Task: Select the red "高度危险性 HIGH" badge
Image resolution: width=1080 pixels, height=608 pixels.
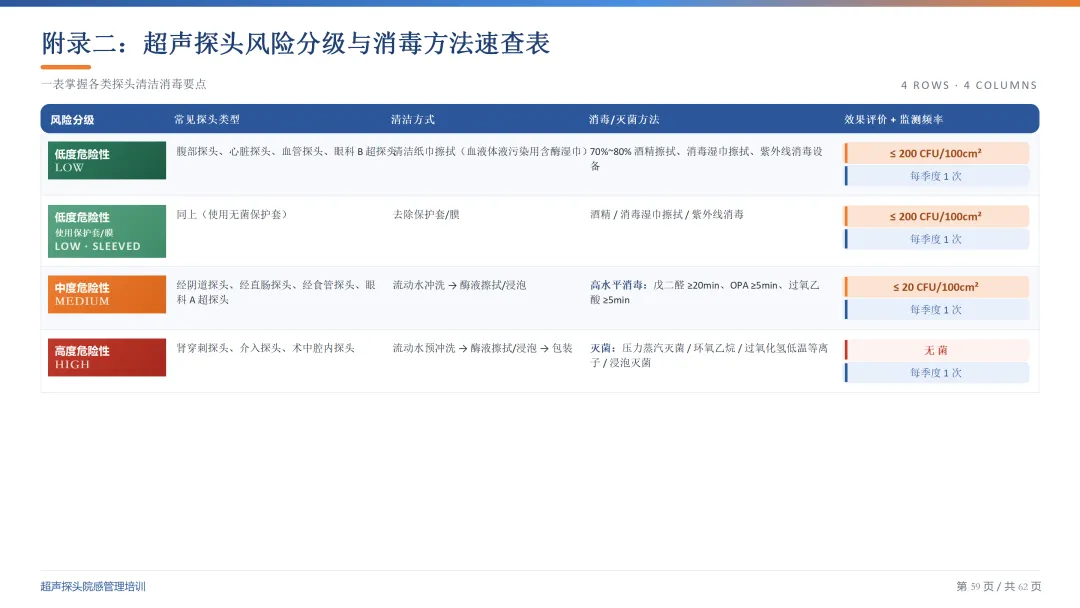Action: click(107, 357)
